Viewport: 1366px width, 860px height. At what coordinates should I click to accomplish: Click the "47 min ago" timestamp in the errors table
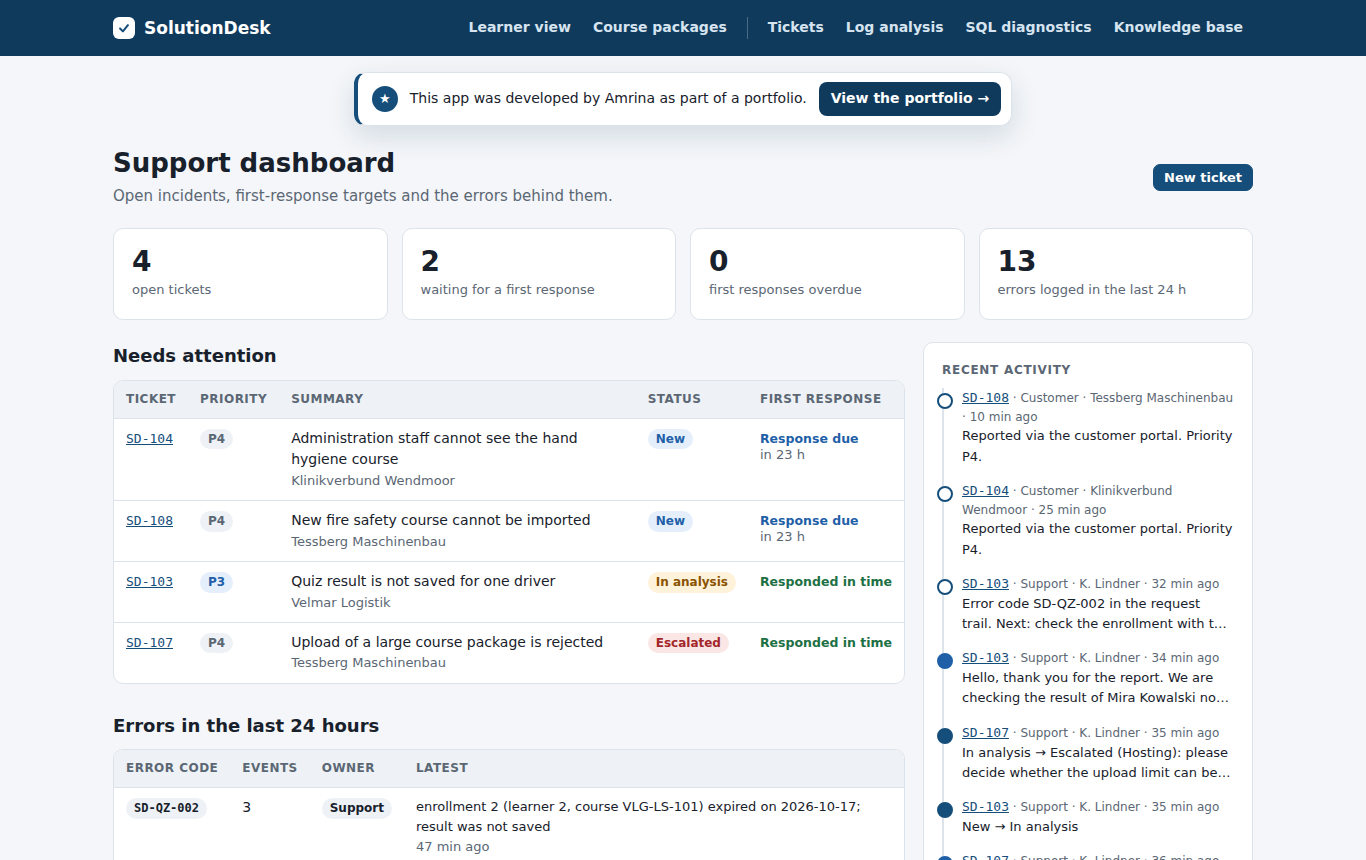coord(453,847)
